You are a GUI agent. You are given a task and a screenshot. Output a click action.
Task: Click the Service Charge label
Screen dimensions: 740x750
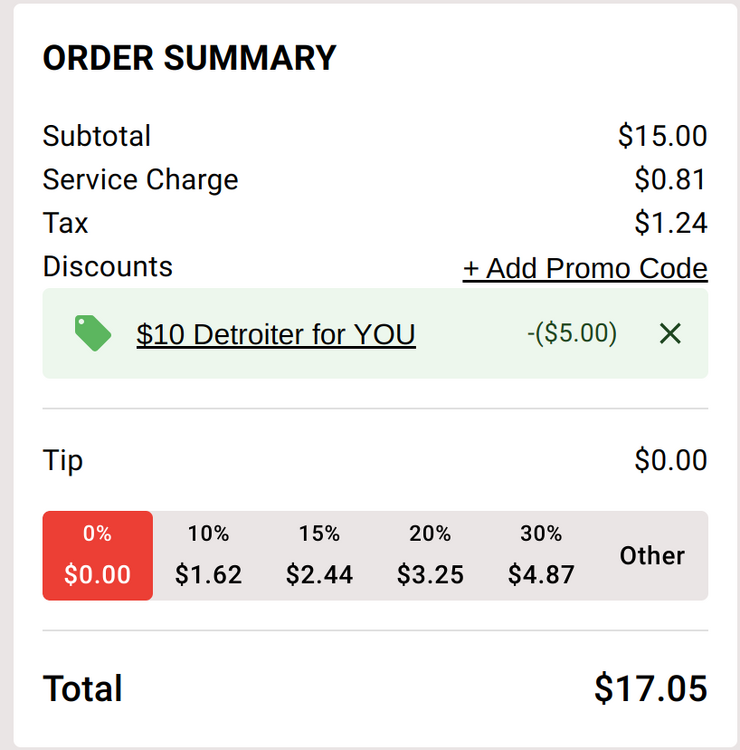140,180
